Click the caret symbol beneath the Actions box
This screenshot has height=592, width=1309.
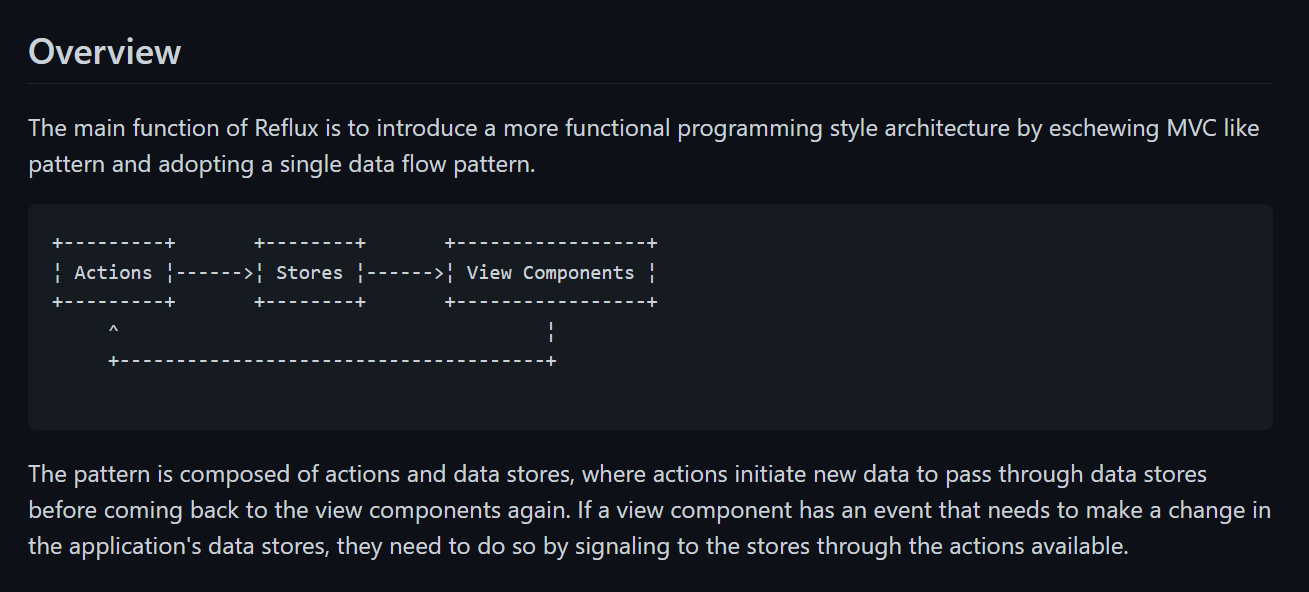tap(114, 329)
